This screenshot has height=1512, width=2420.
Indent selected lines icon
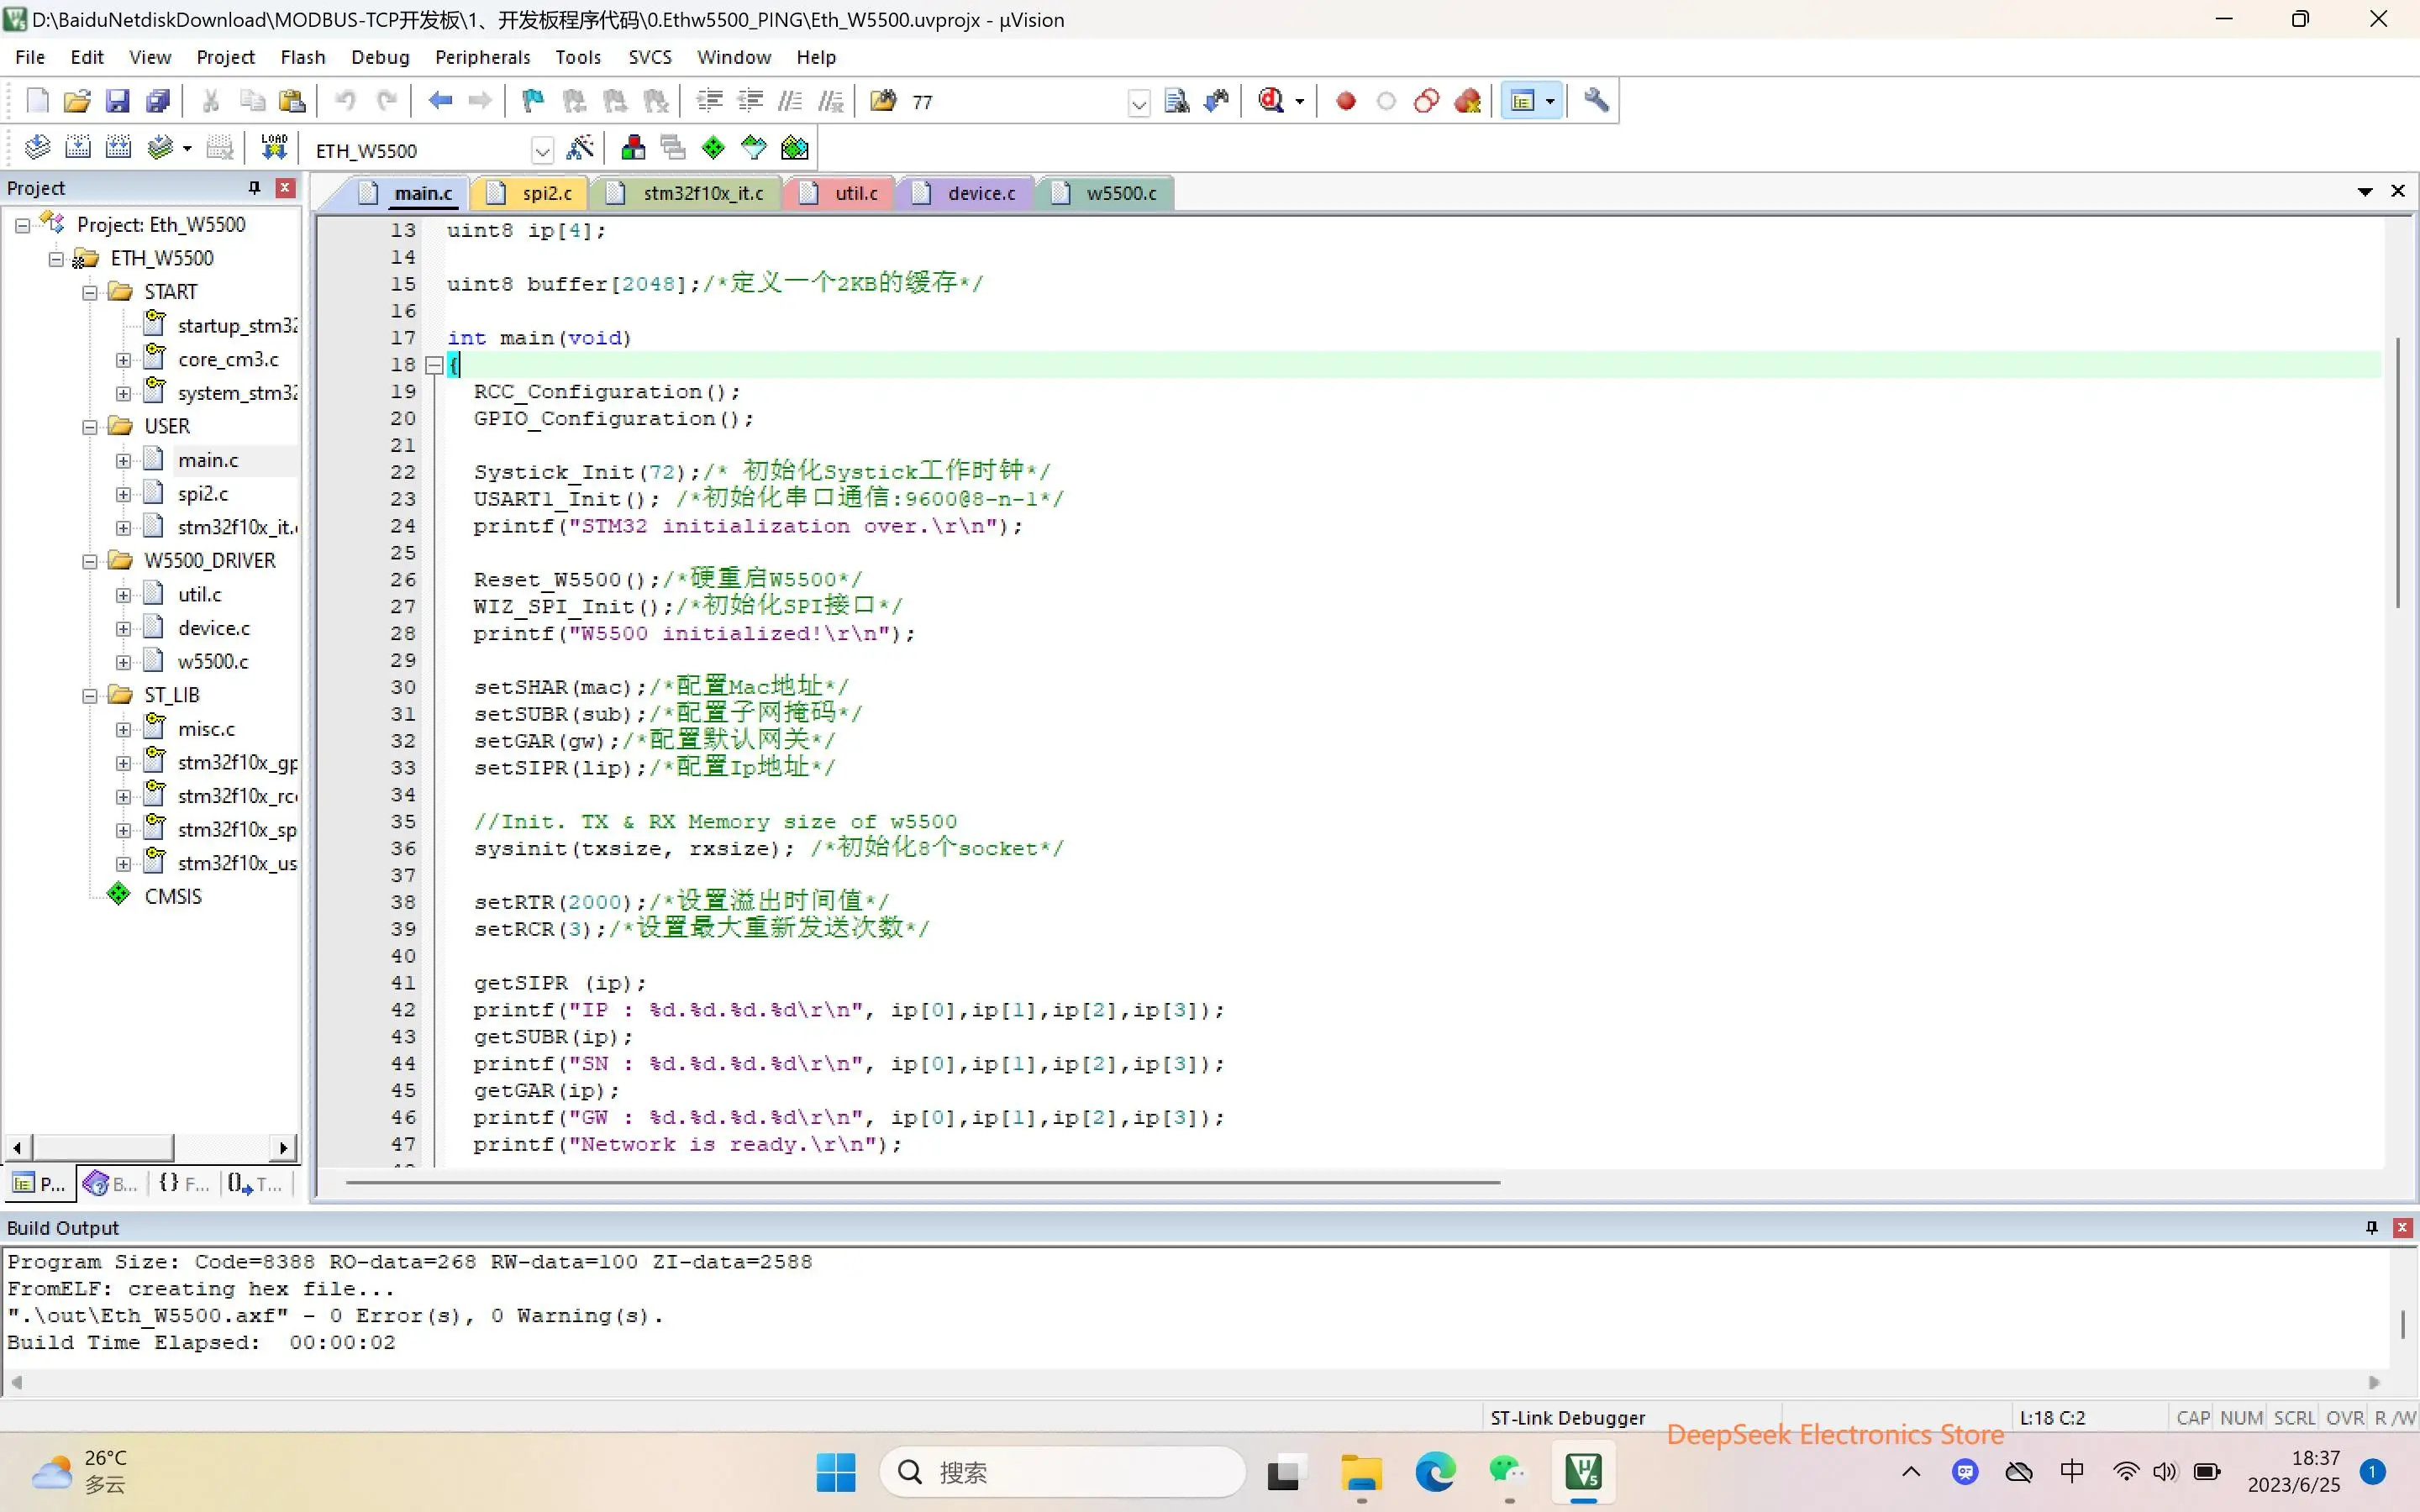pos(709,101)
